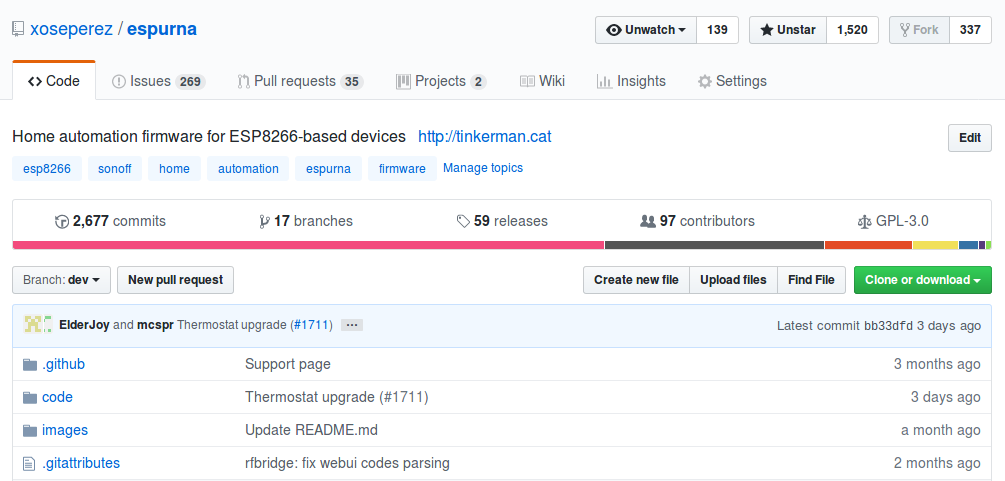Open xoseperez user profile link

[x=71, y=30]
